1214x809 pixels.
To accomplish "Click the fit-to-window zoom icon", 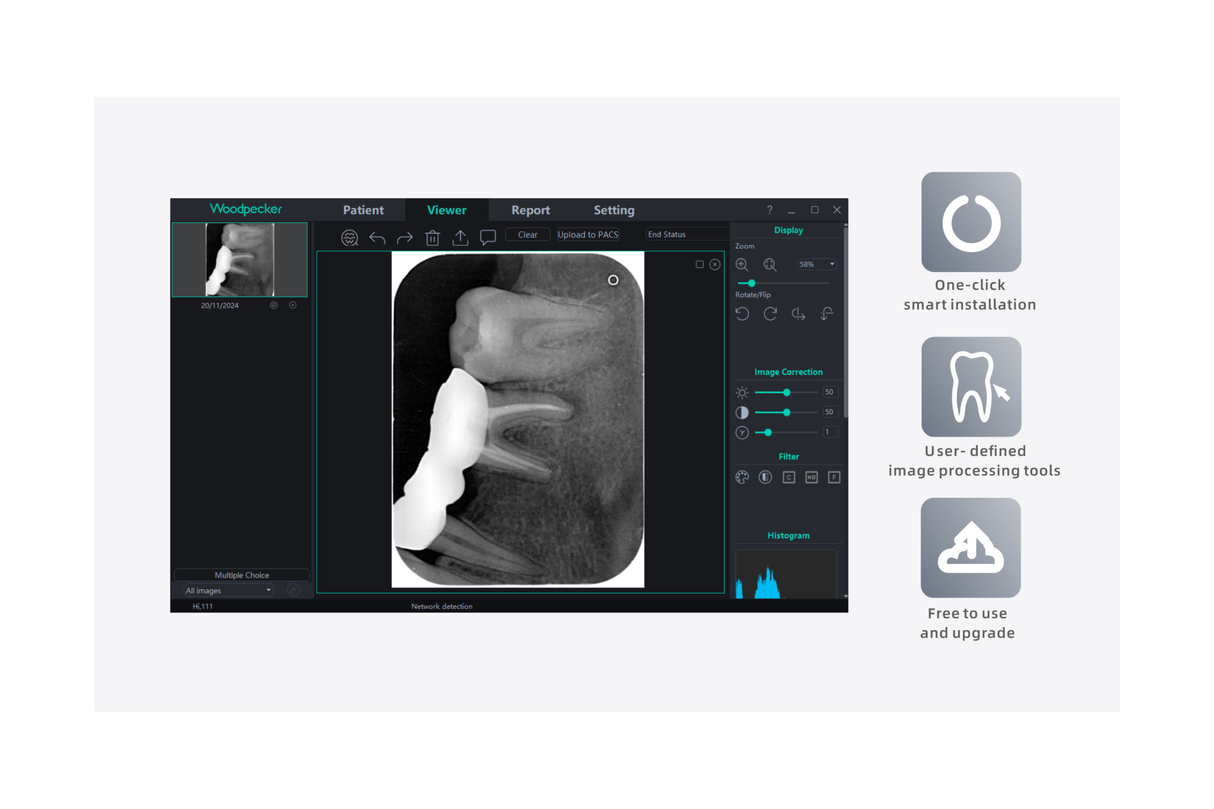I will [770, 265].
